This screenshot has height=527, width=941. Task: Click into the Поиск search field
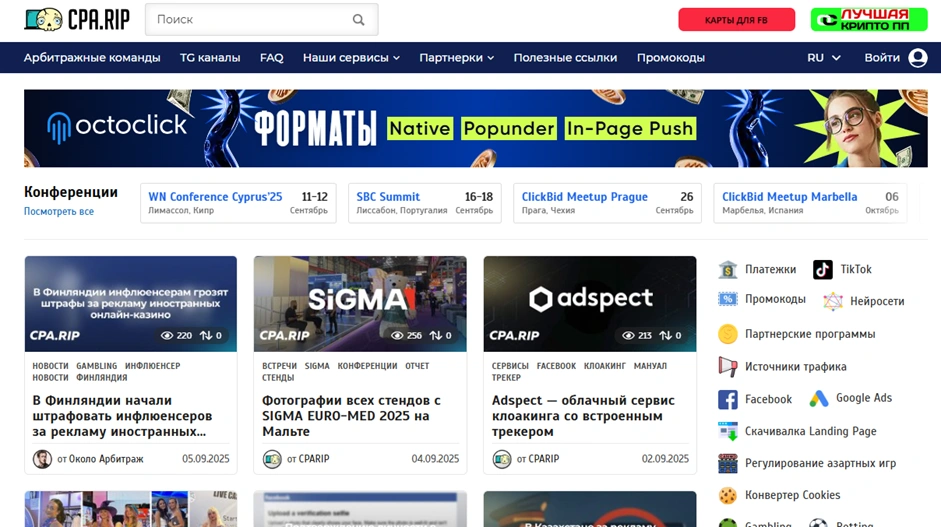[250, 20]
